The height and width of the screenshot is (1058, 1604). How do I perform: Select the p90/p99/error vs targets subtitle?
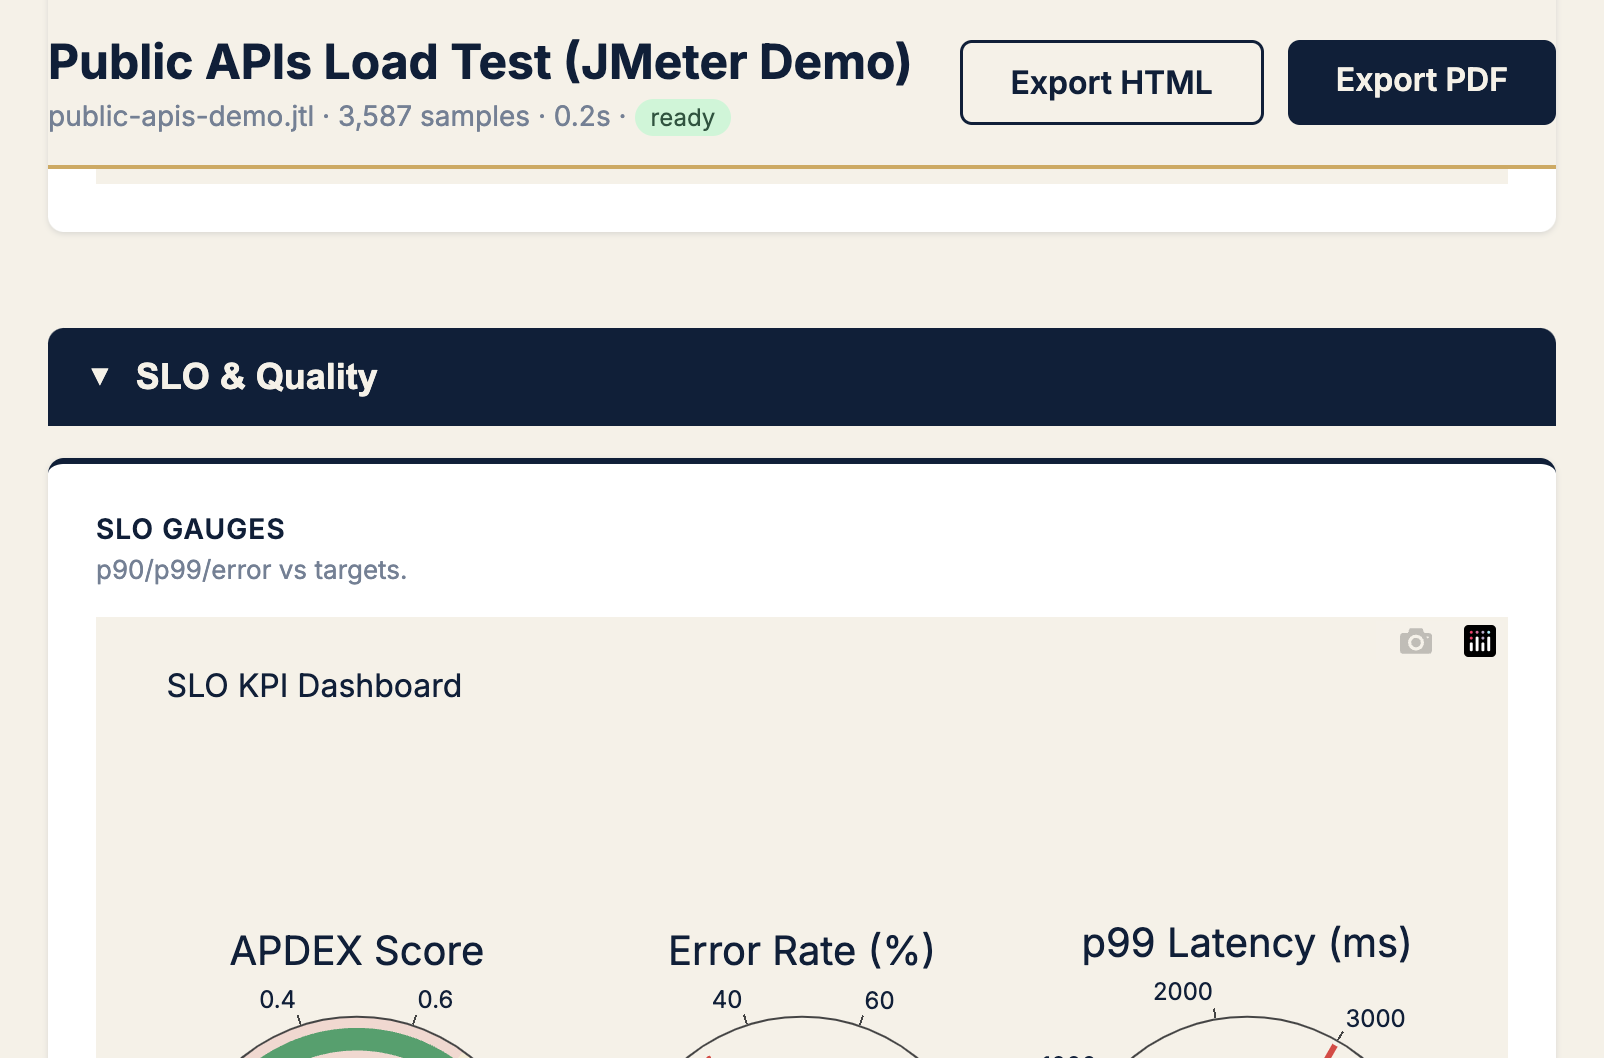pyautogui.click(x=251, y=570)
